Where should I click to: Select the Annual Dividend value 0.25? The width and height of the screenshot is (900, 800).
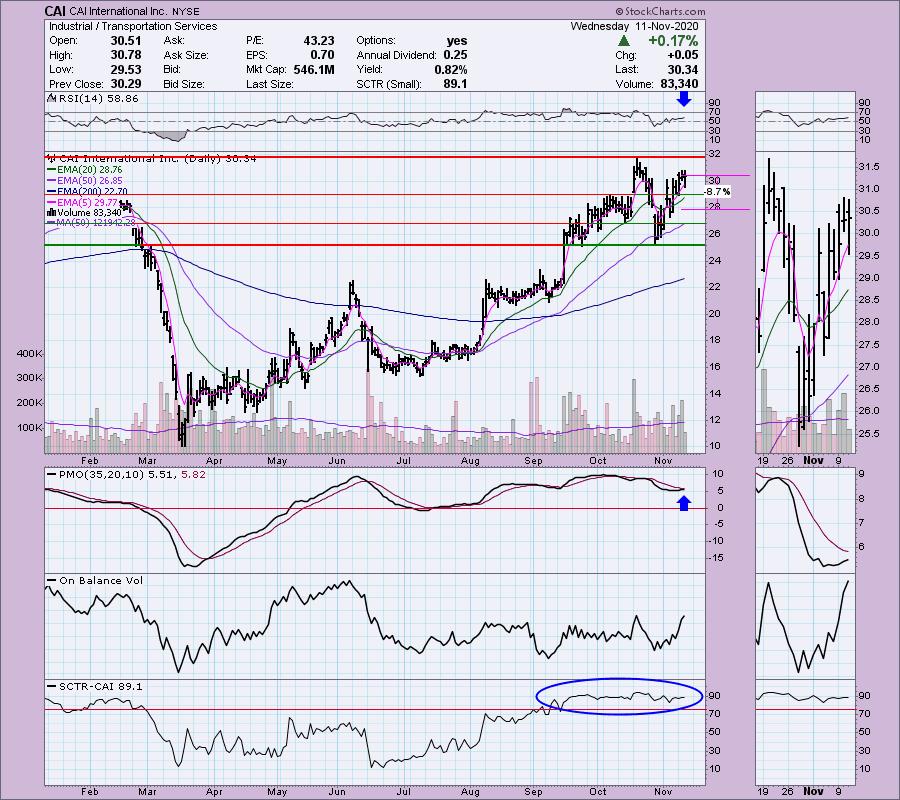pos(455,55)
